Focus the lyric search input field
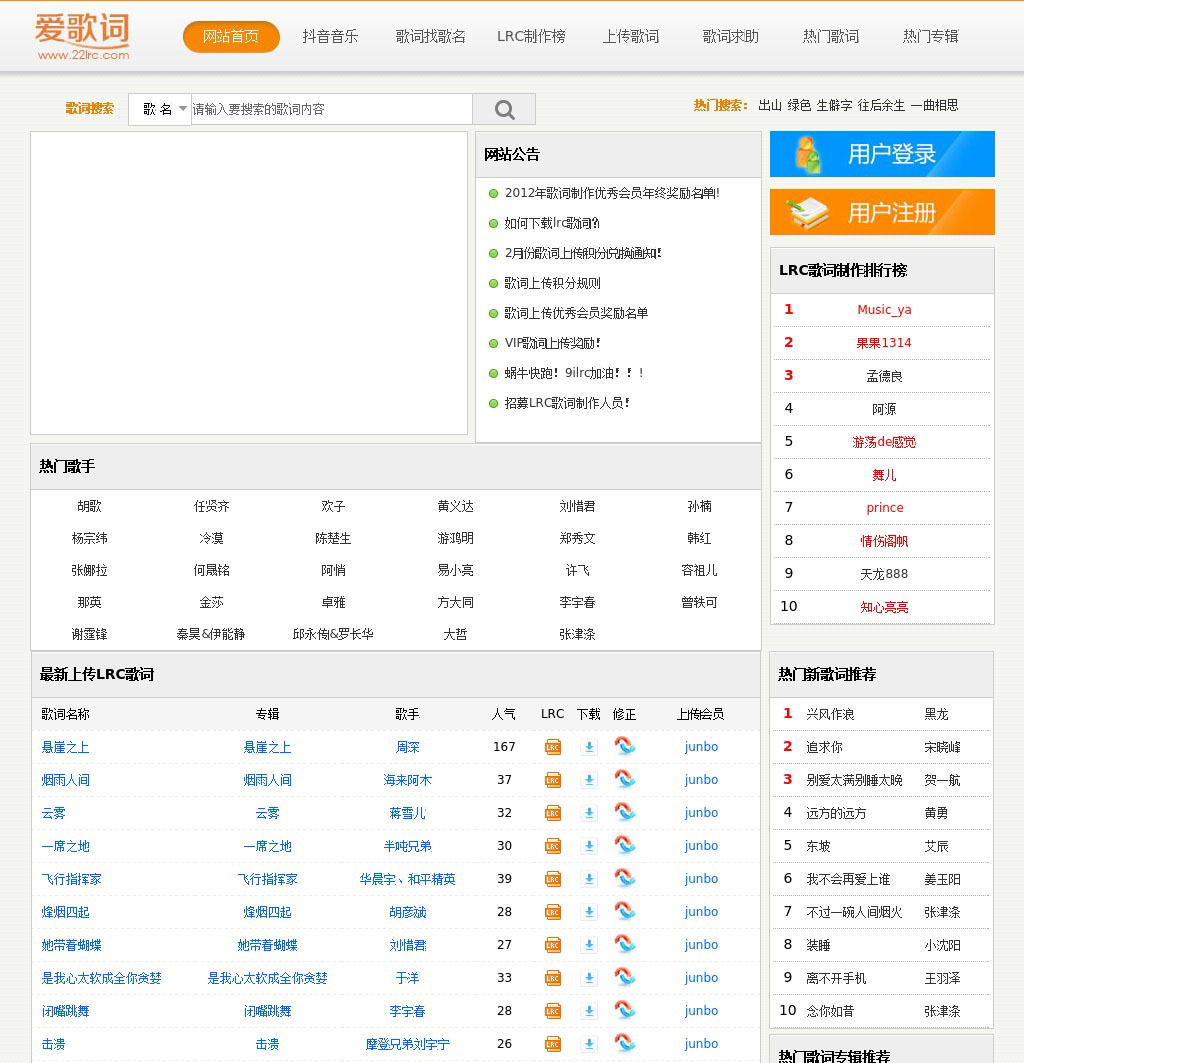The image size is (1200, 1063). point(330,109)
